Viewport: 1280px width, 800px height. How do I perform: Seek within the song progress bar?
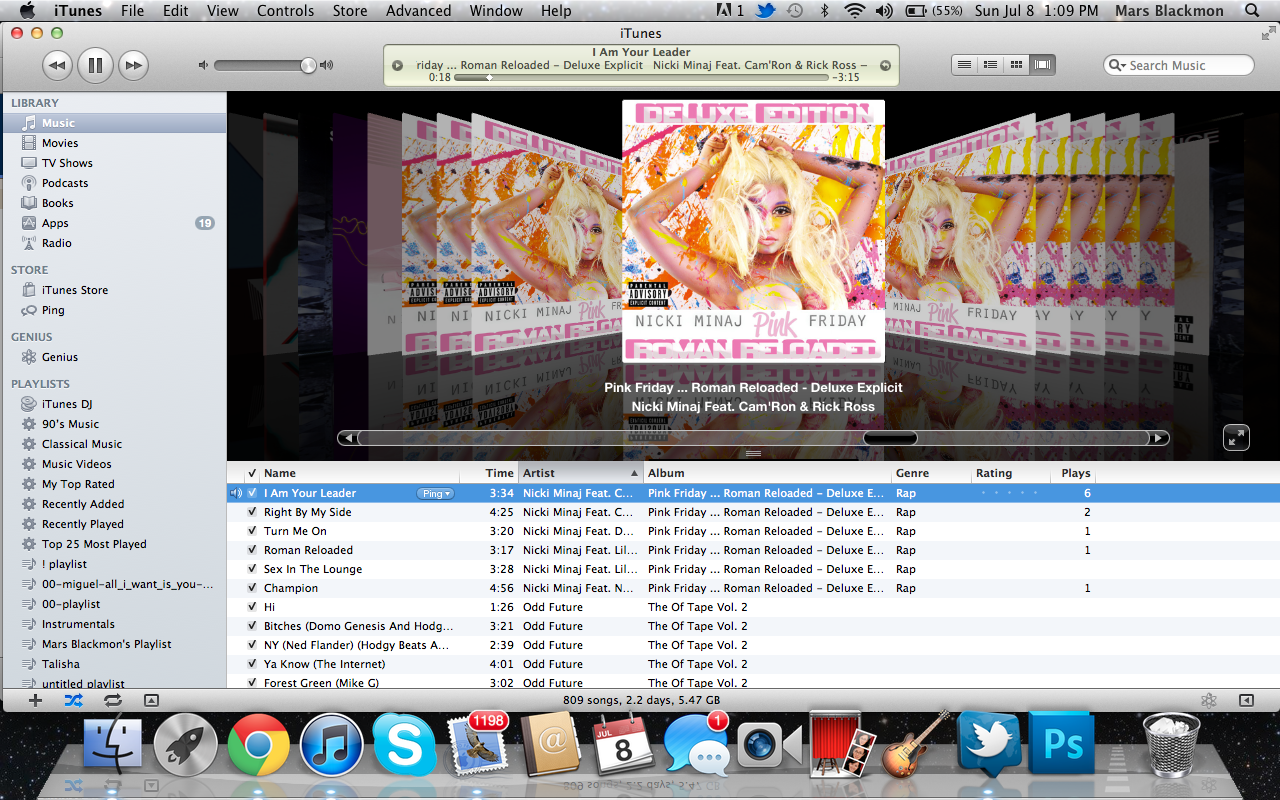[641, 77]
